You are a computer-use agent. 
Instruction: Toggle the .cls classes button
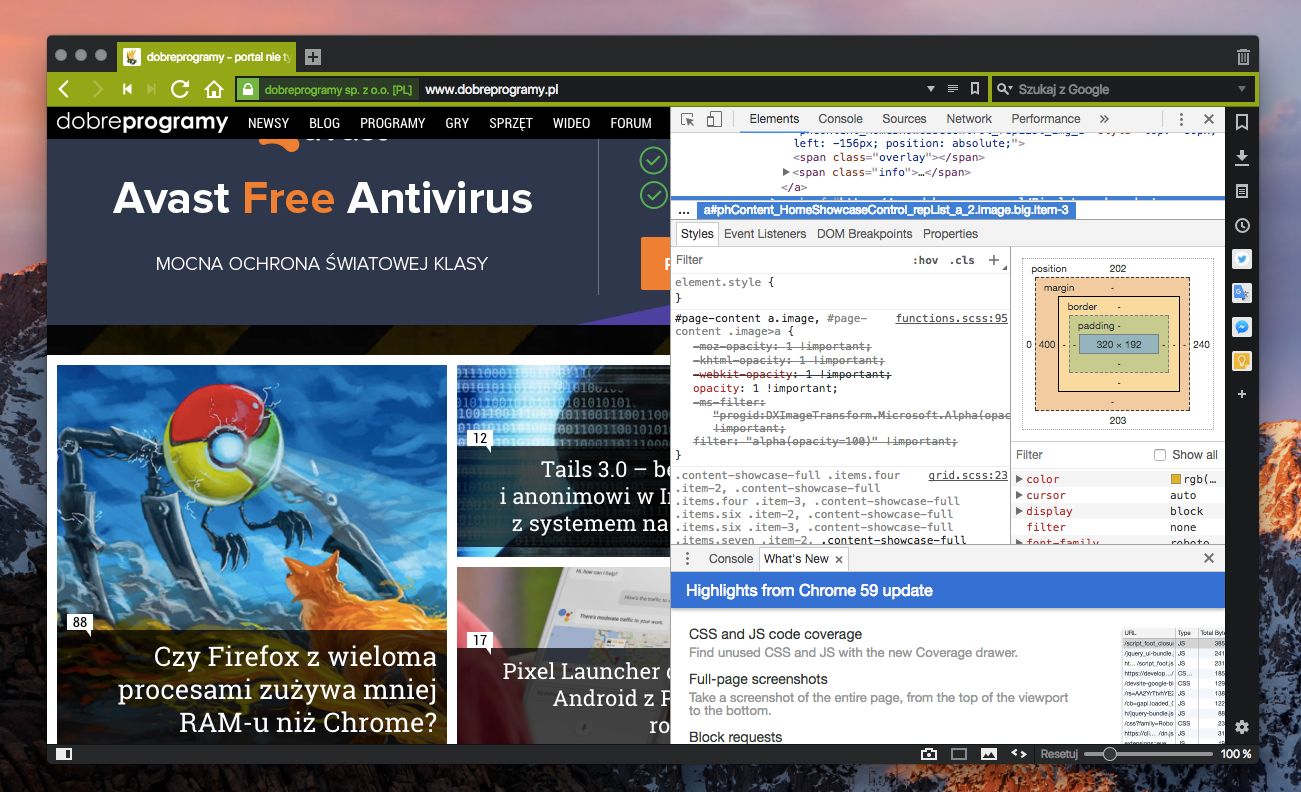tap(962, 260)
